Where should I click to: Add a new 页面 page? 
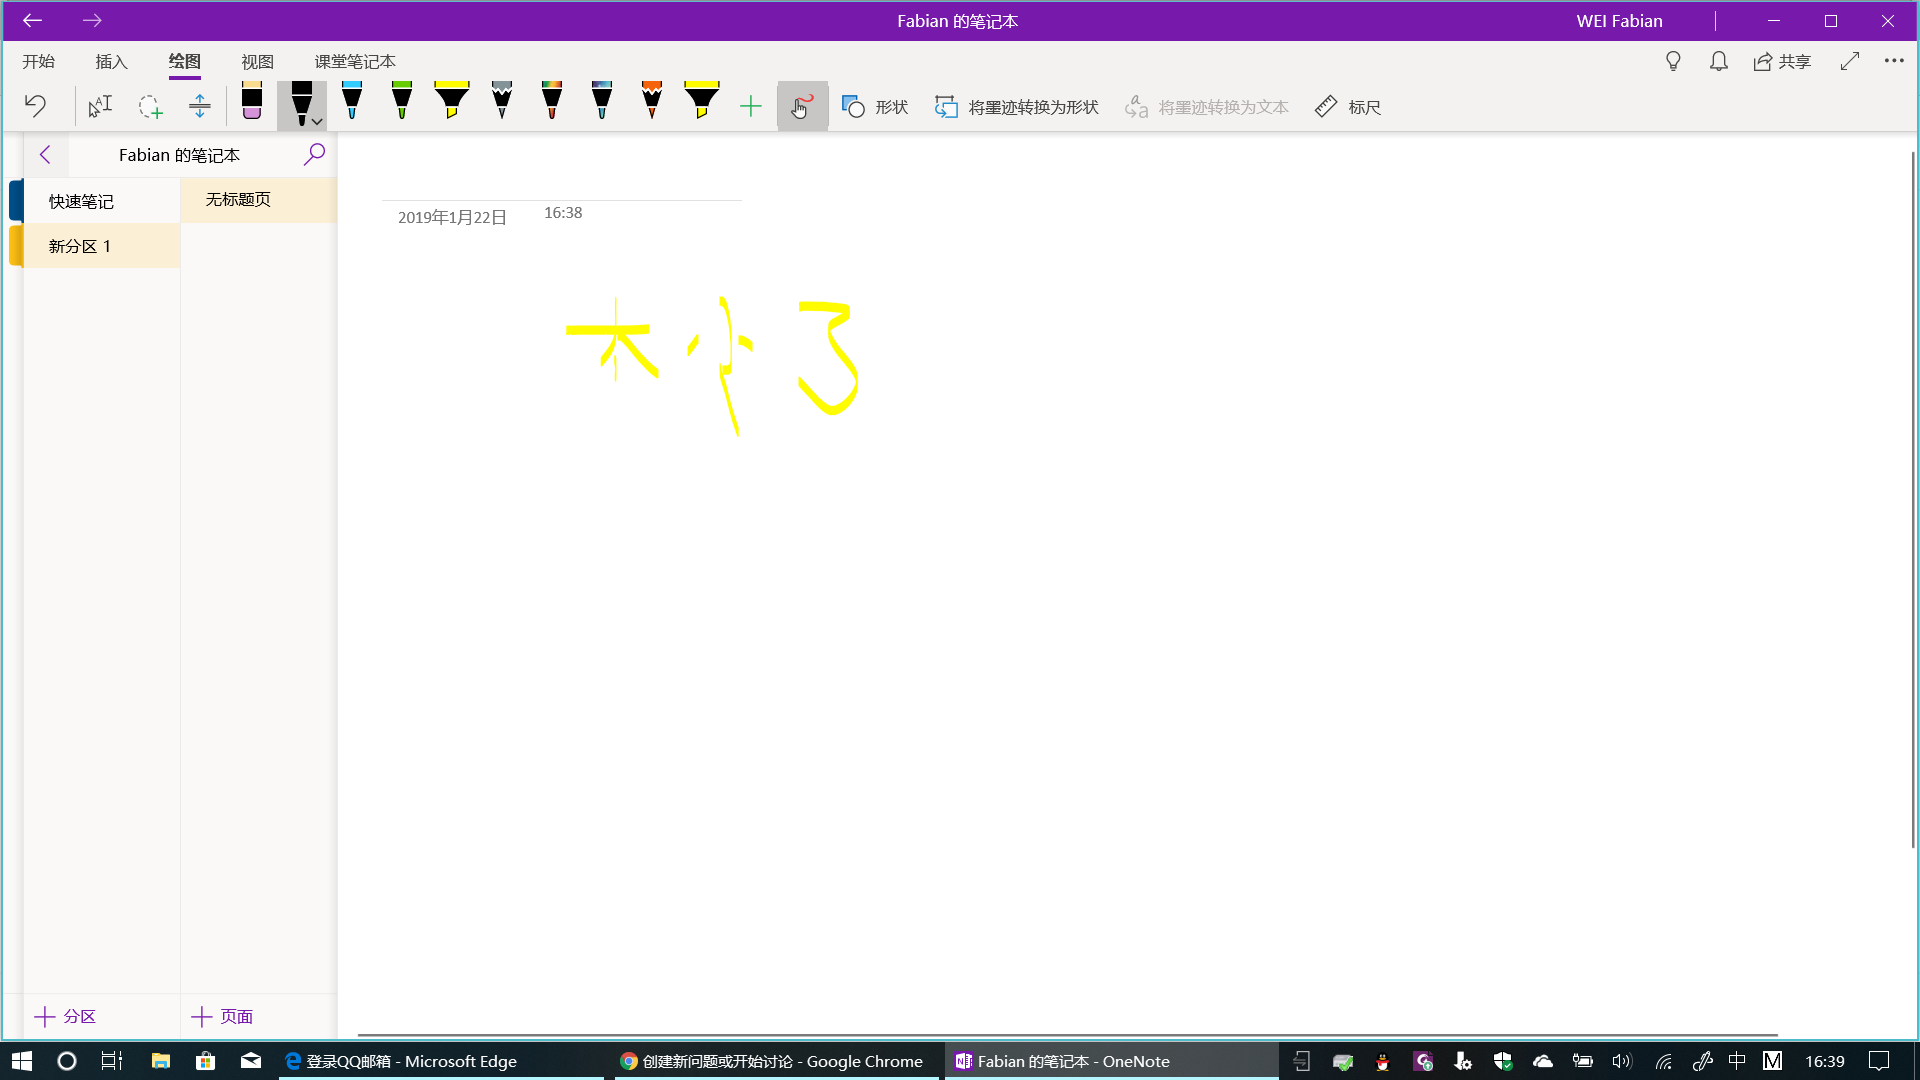[222, 1017]
